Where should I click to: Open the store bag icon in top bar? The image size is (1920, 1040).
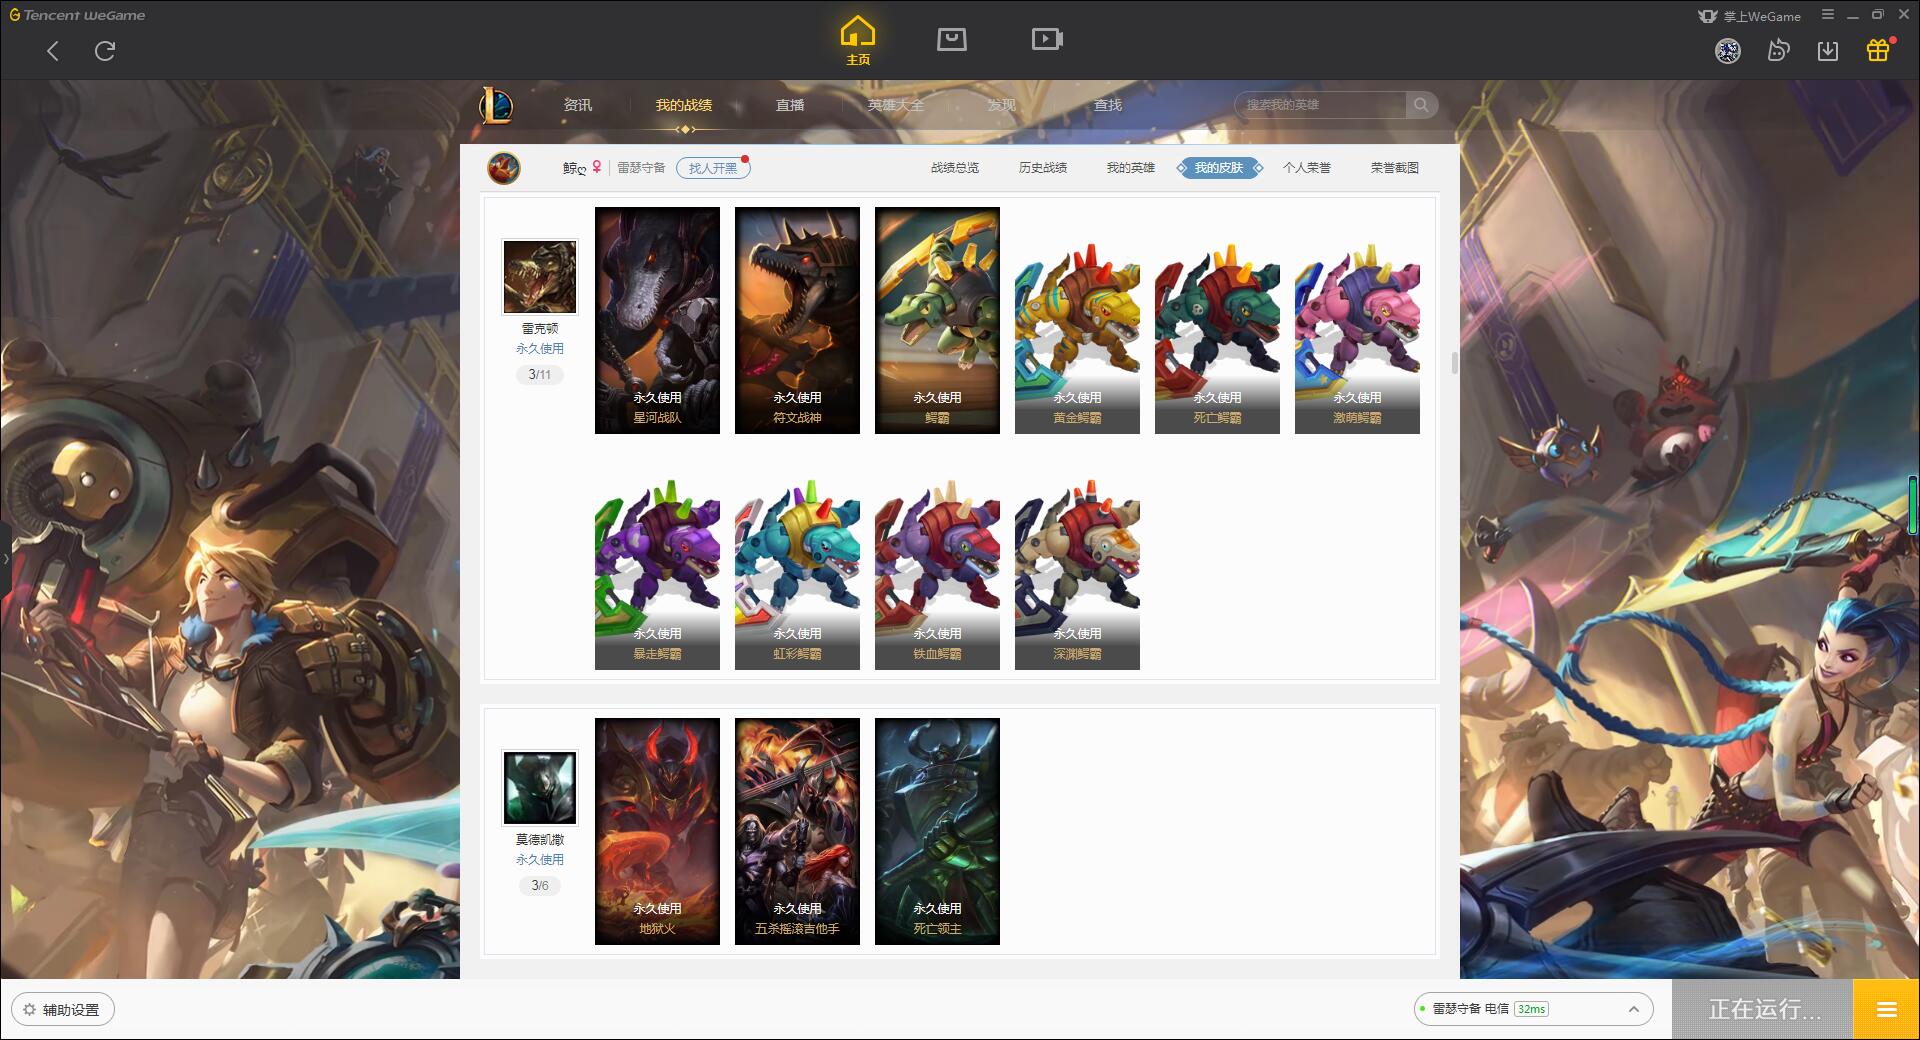tap(952, 39)
